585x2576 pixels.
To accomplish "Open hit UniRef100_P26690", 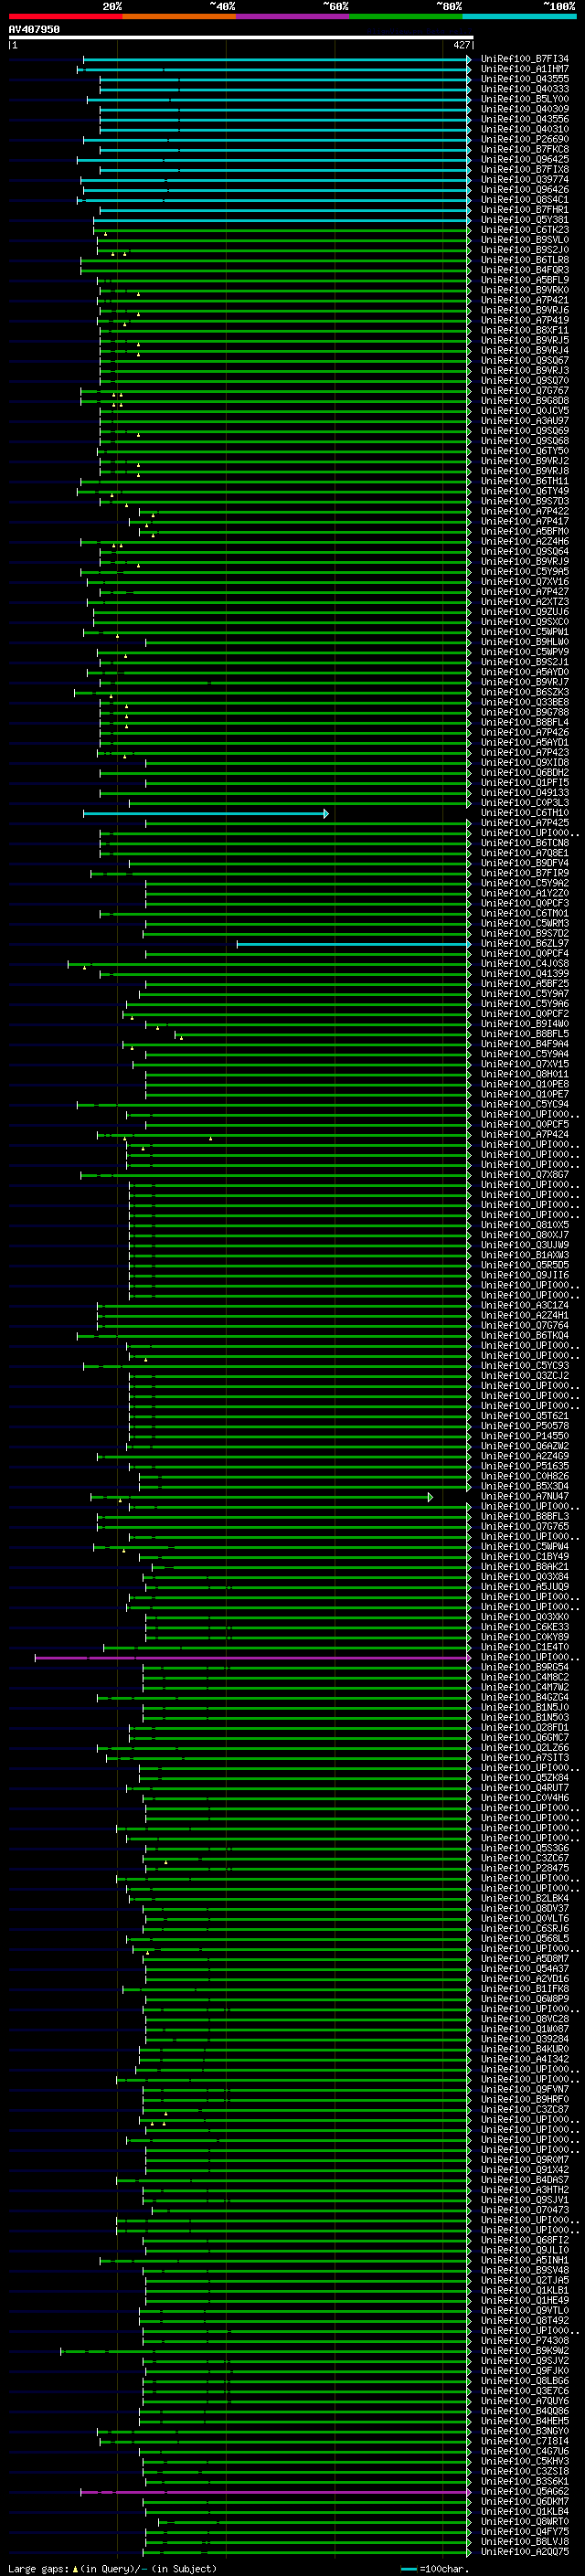I will click(525, 140).
